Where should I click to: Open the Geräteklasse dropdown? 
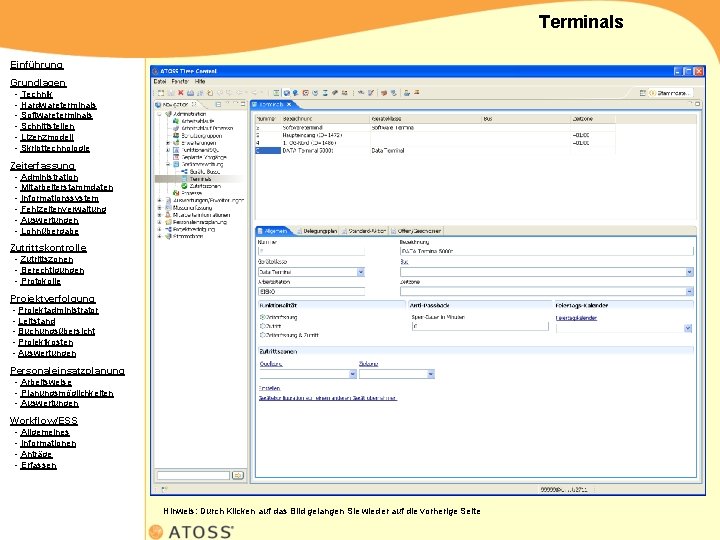point(361,272)
